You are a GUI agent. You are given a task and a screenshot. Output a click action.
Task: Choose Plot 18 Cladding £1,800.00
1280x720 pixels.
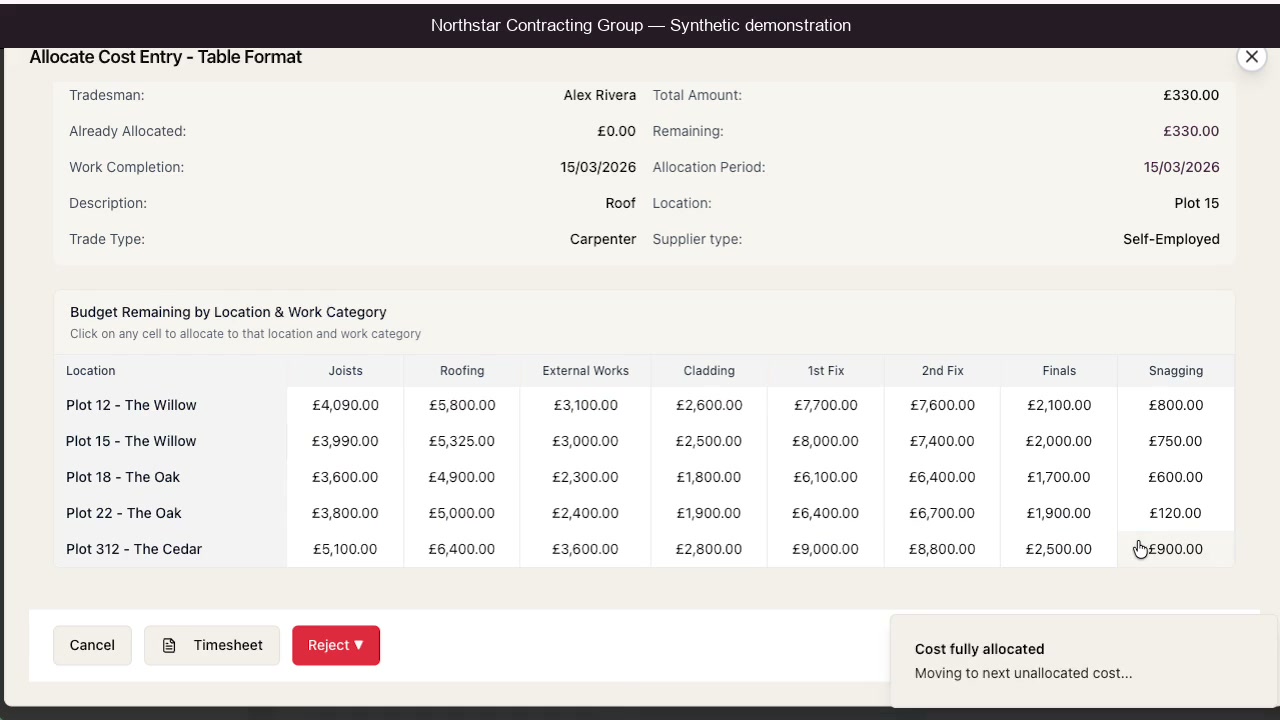pos(709,477)
